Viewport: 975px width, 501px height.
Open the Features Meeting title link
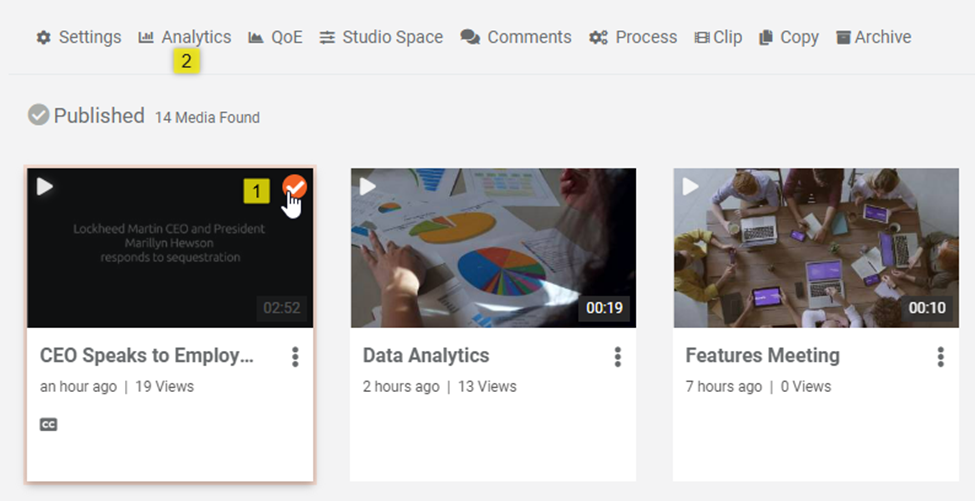(762, 356)
